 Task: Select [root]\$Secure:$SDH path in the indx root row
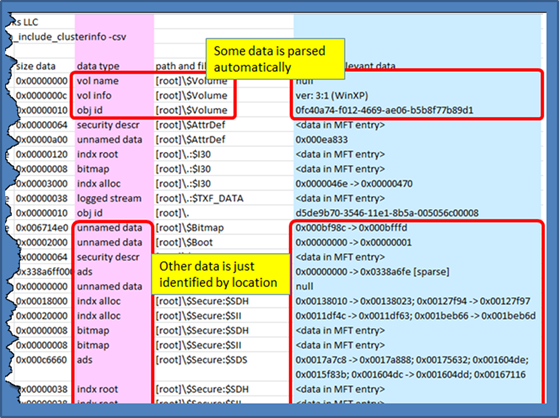[x=202, y=389]
